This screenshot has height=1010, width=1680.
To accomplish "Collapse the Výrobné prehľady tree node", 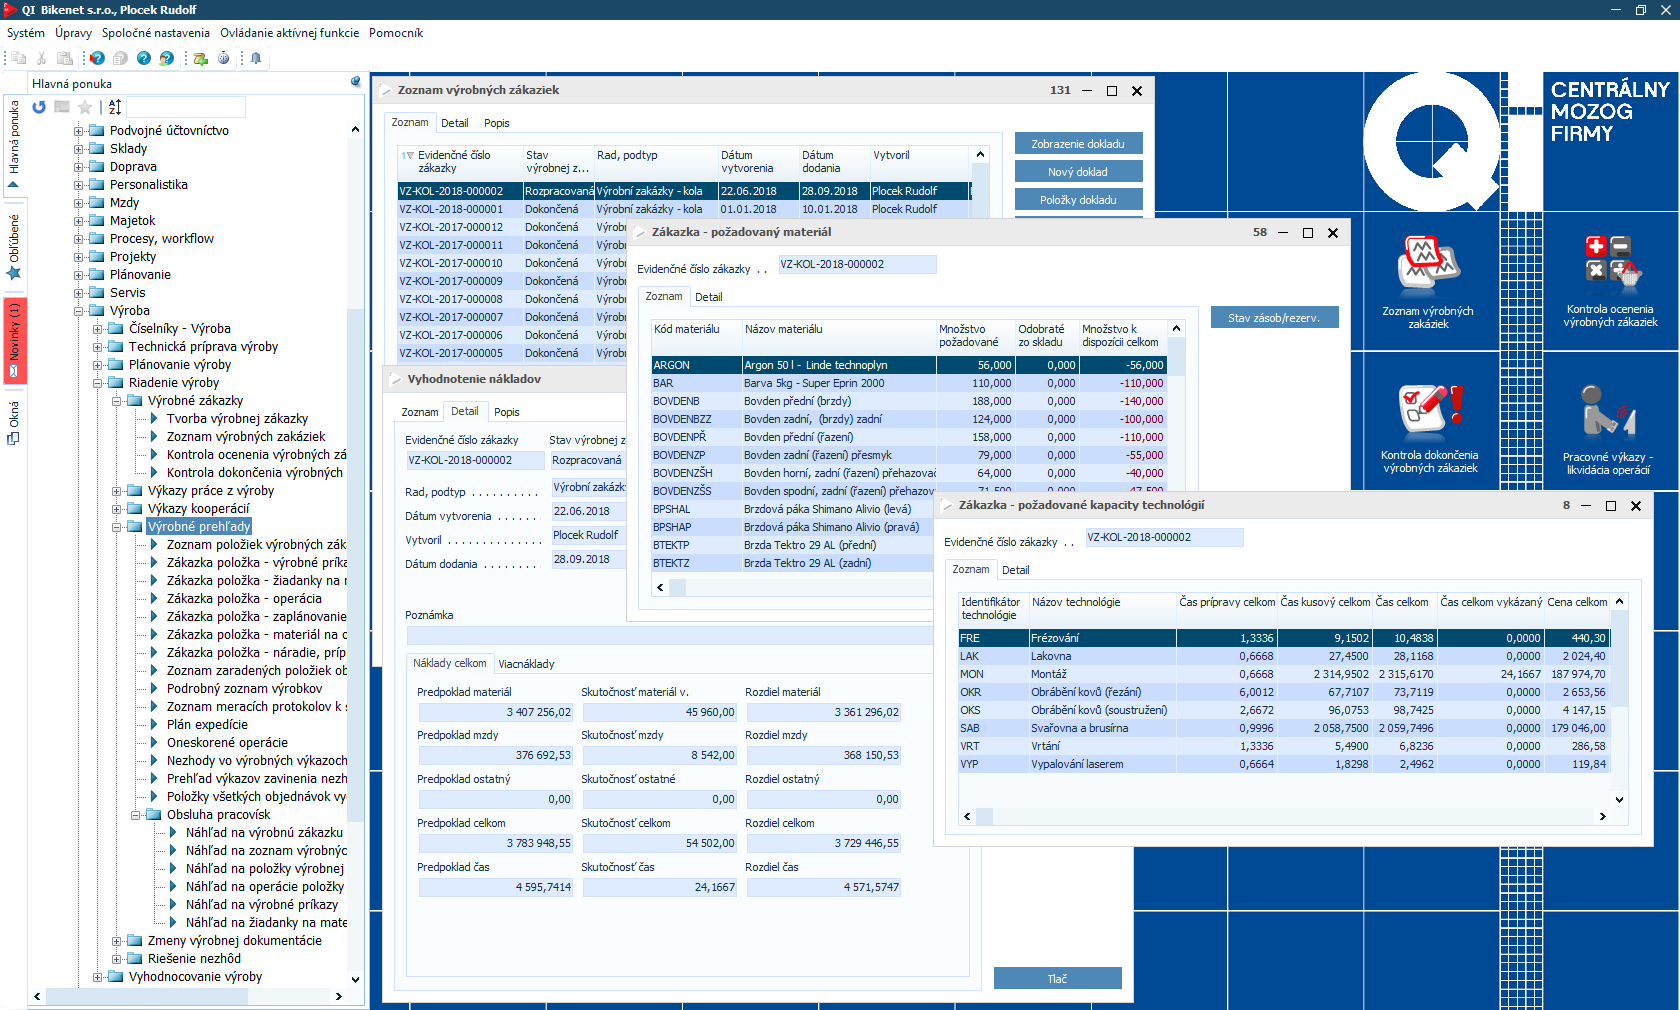I will pyautogui.click(x=117, y=527).
